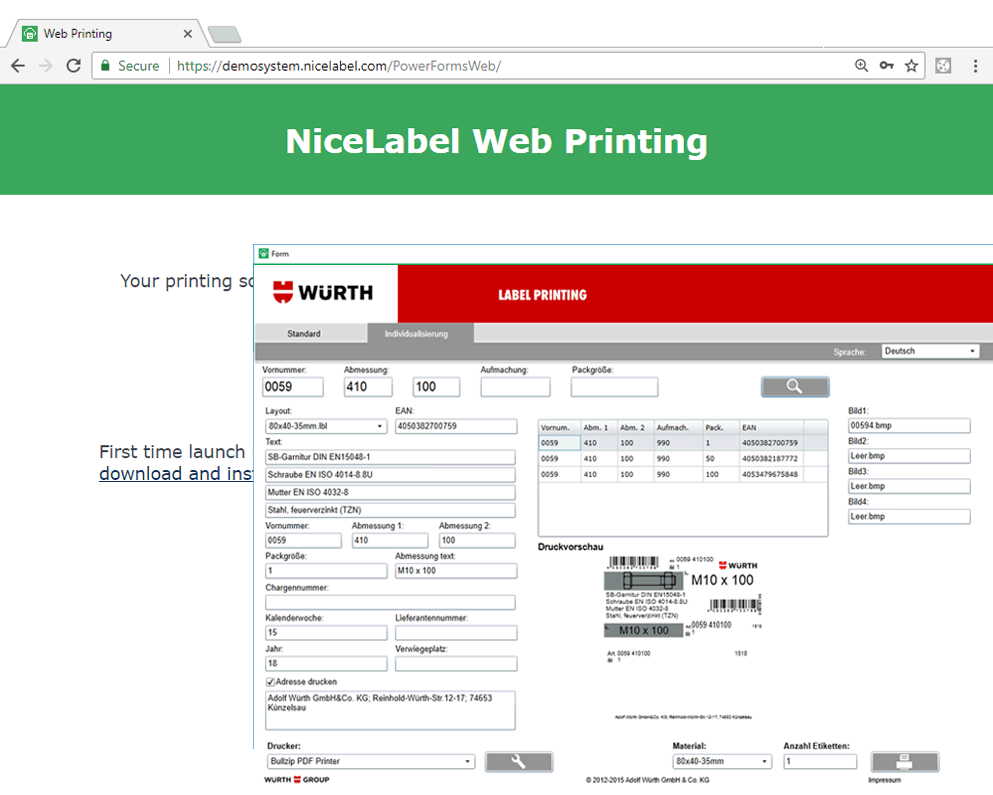The width and height of the screenshot is (993, 795).
Task: Click the Vornum. column header
Action: (559, 428)
